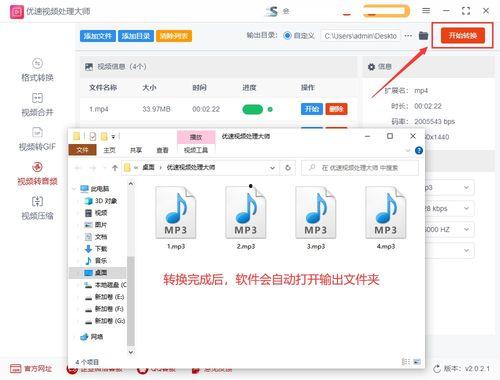Click the three-dots browse button for output path
Image resolution: width=500 pixels, height=380 pixels.
tap(408, 35)
